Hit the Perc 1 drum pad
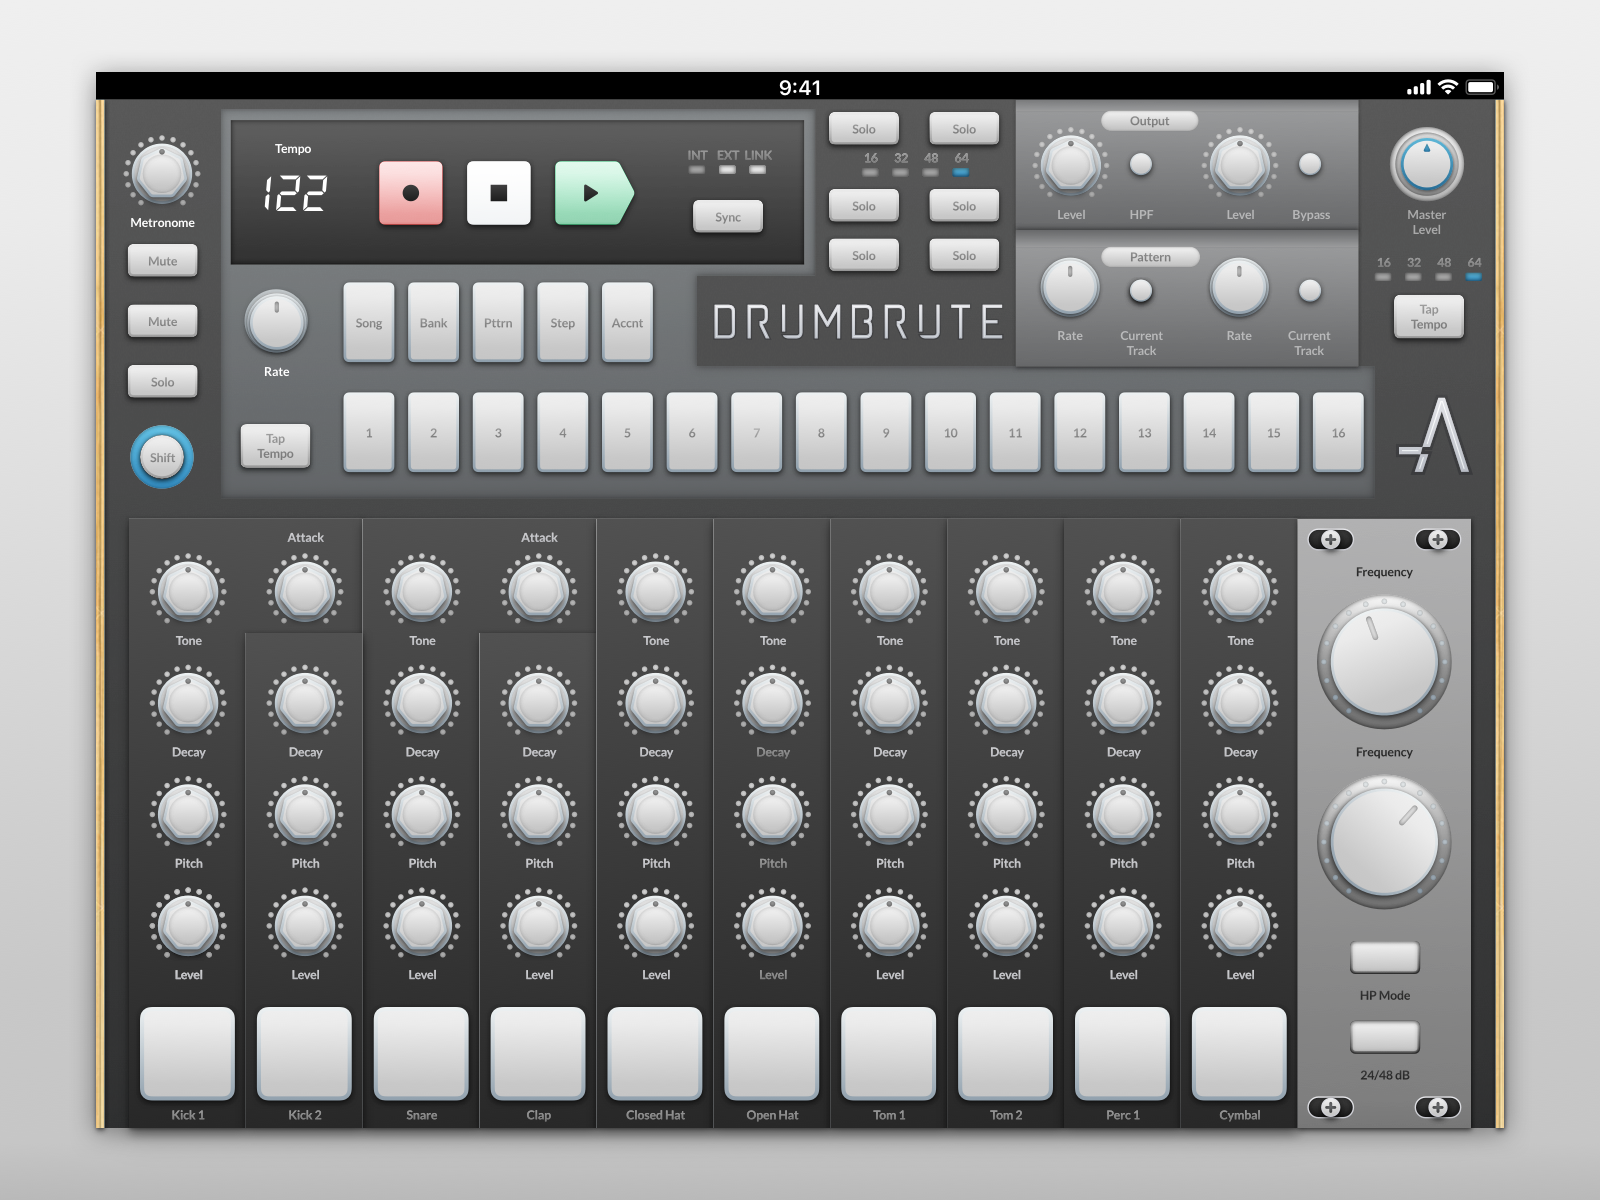1600x1200 pixels. click(1123, 1053)
